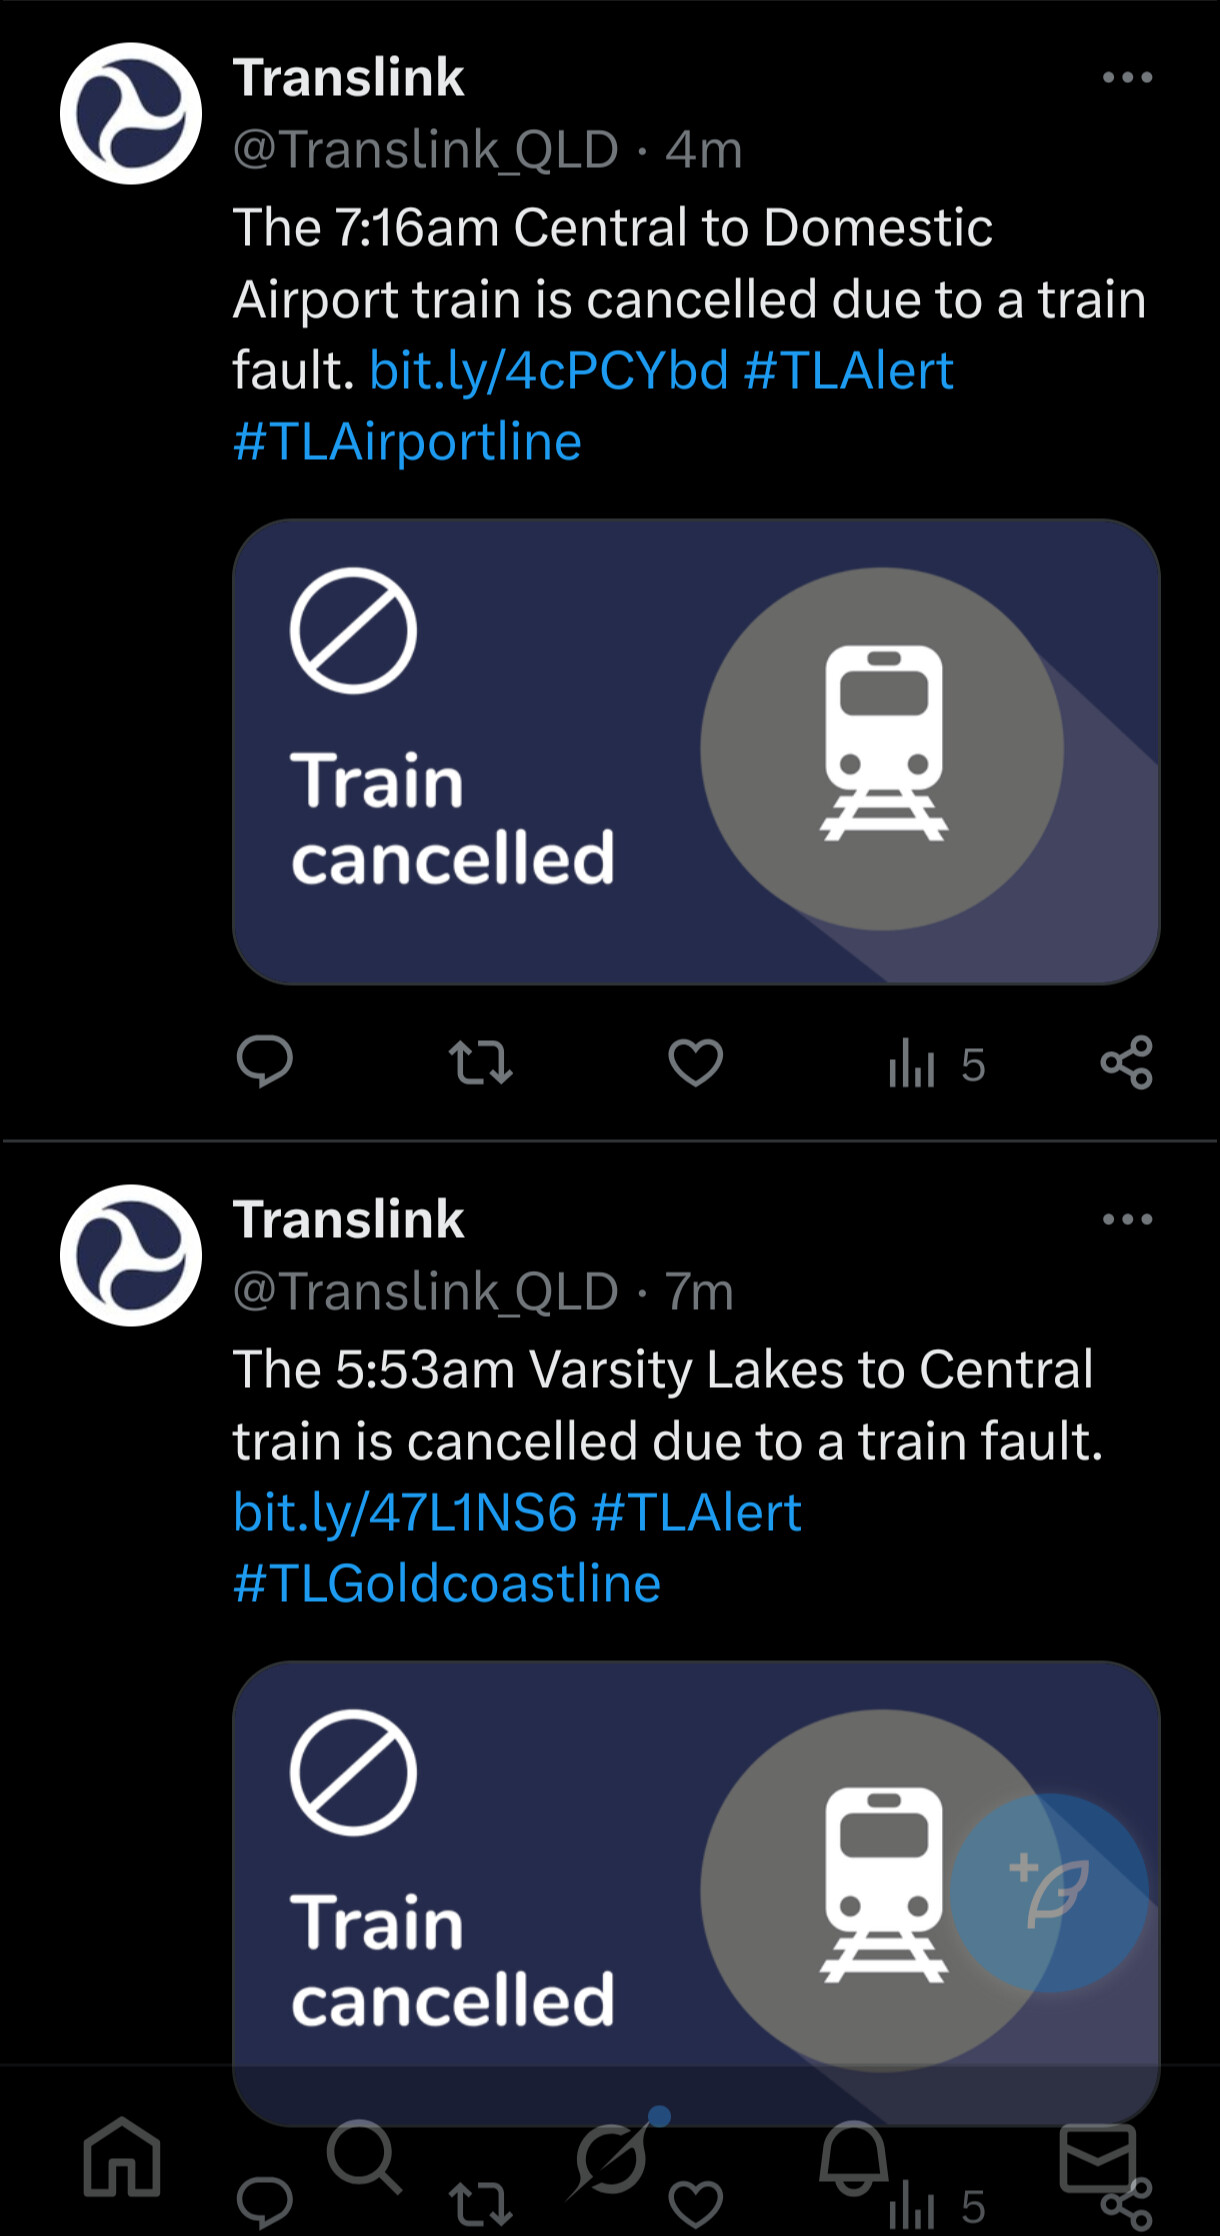This screenshot has width=1220, height=2236.
Task: Share the Airport line cancellation tweet
Action: [1126, 1062]
